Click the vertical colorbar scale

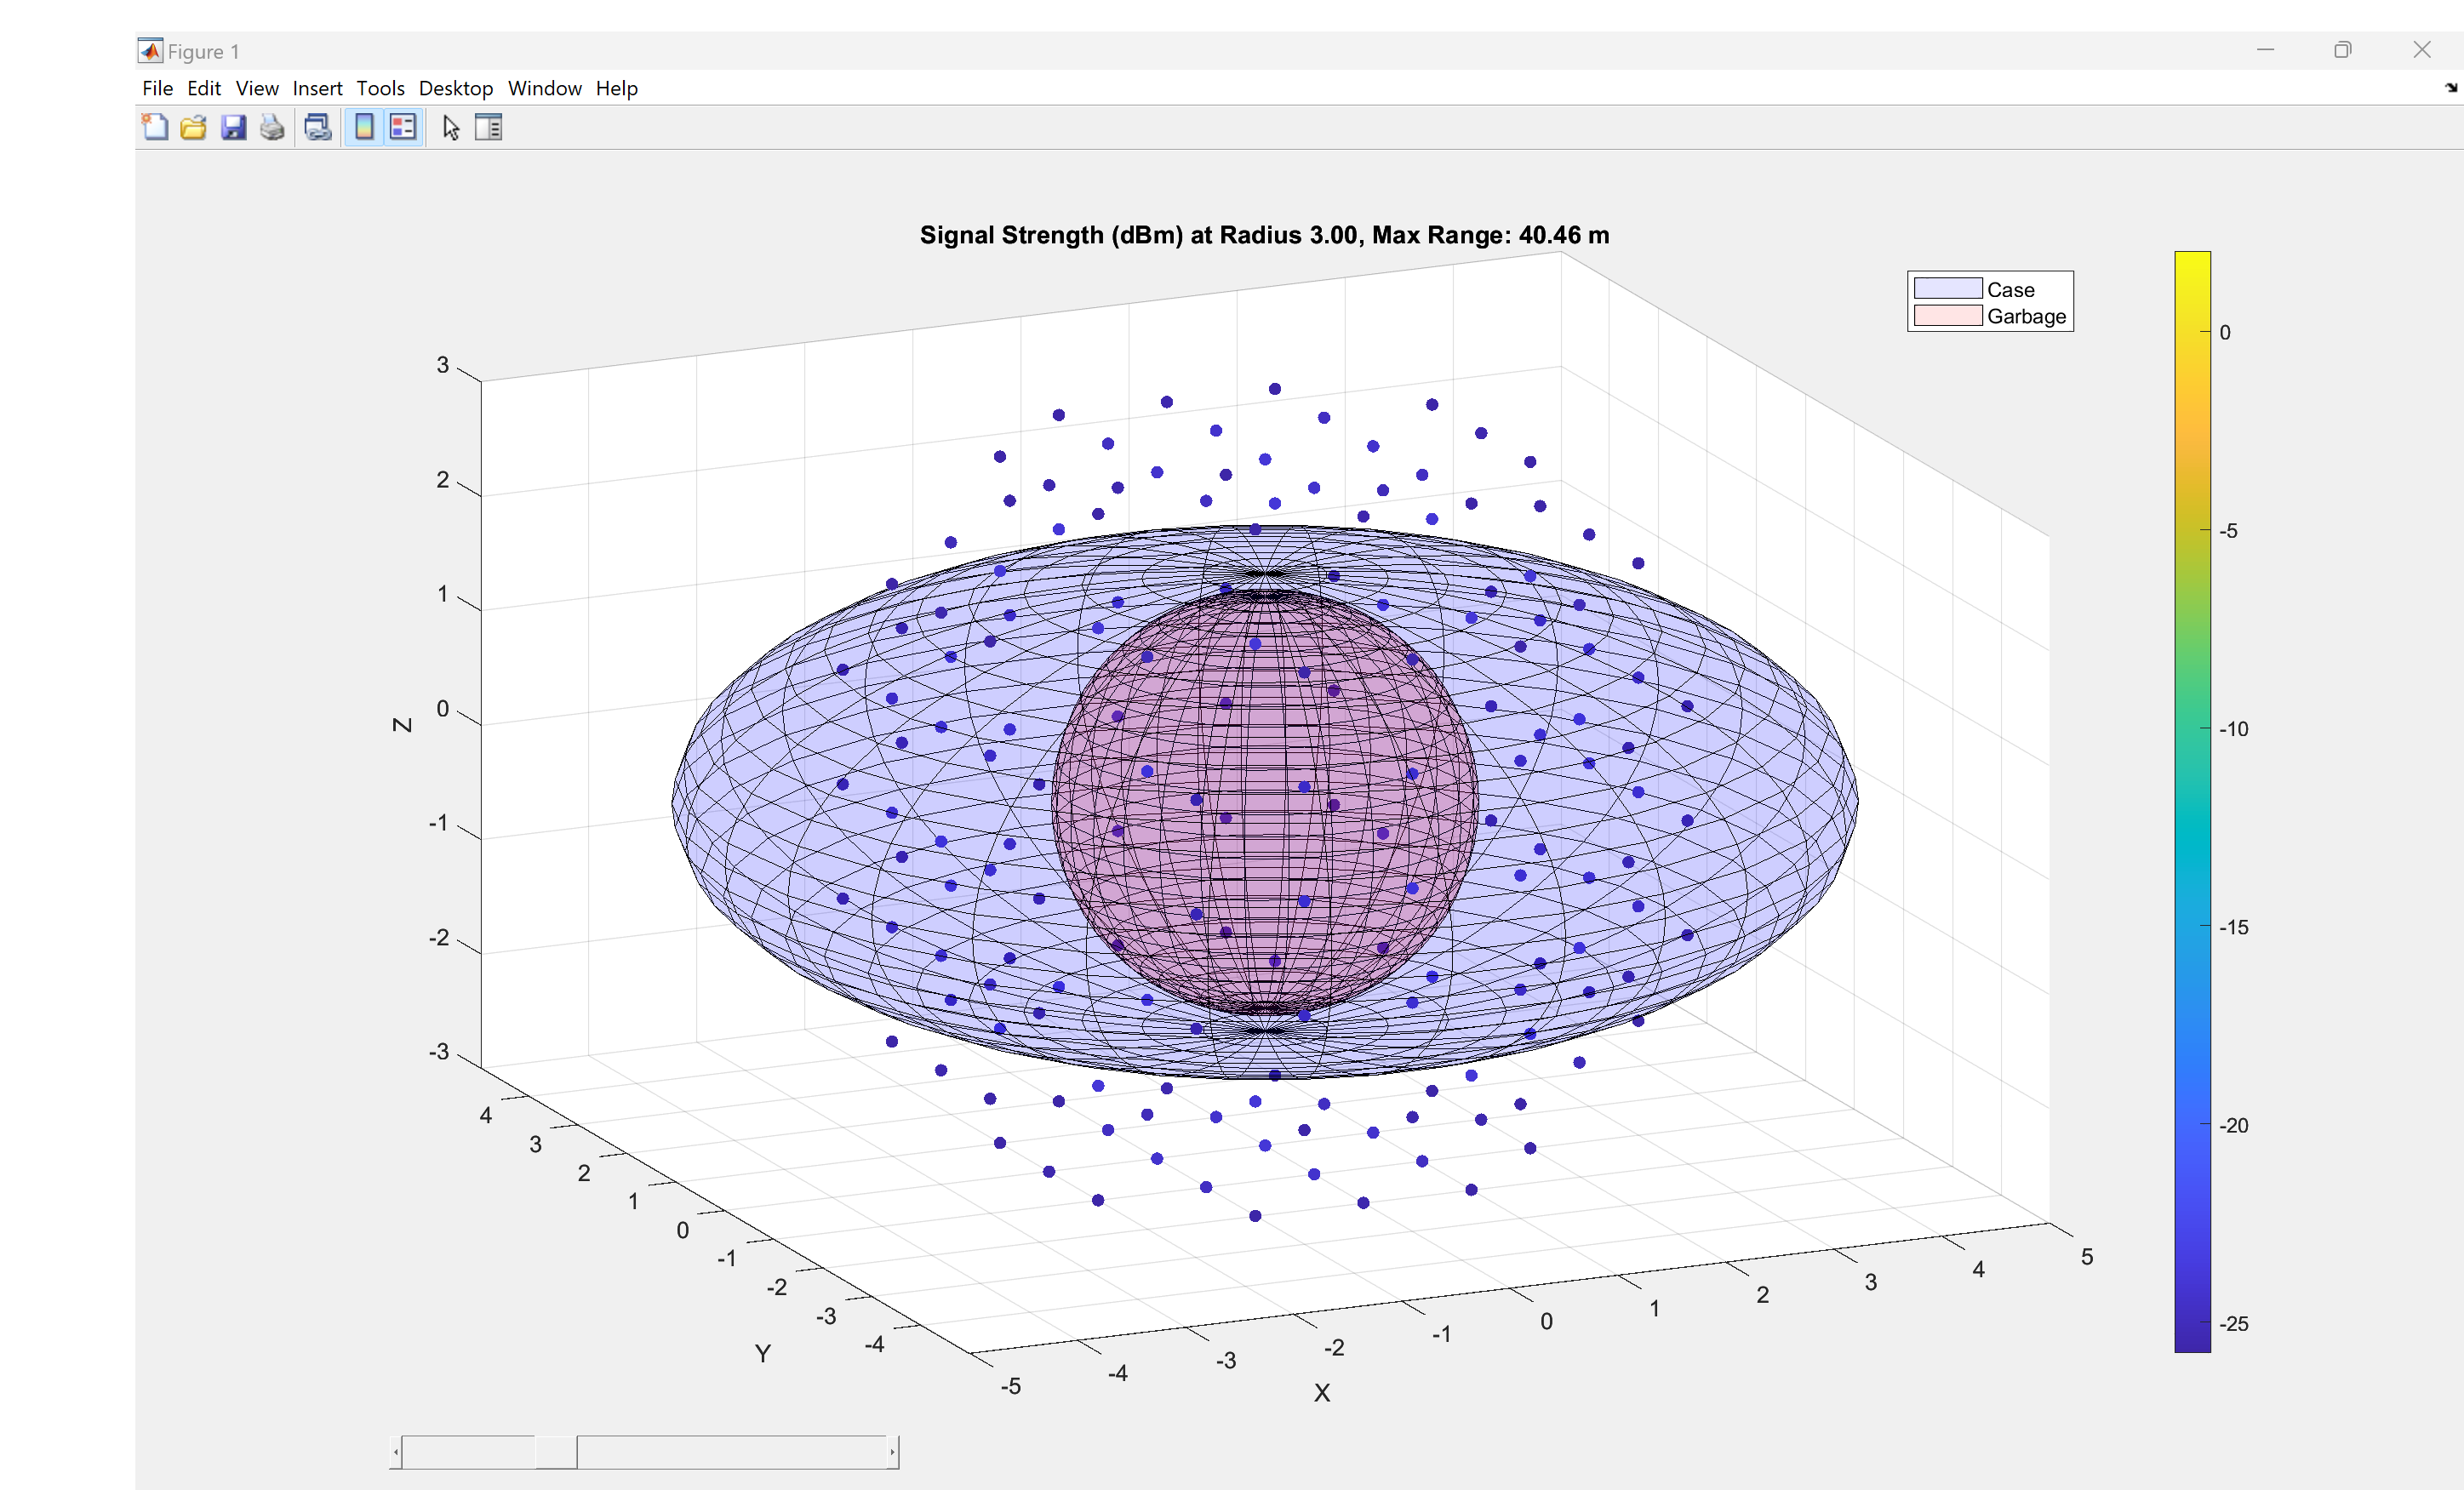tap(2192, 800)
